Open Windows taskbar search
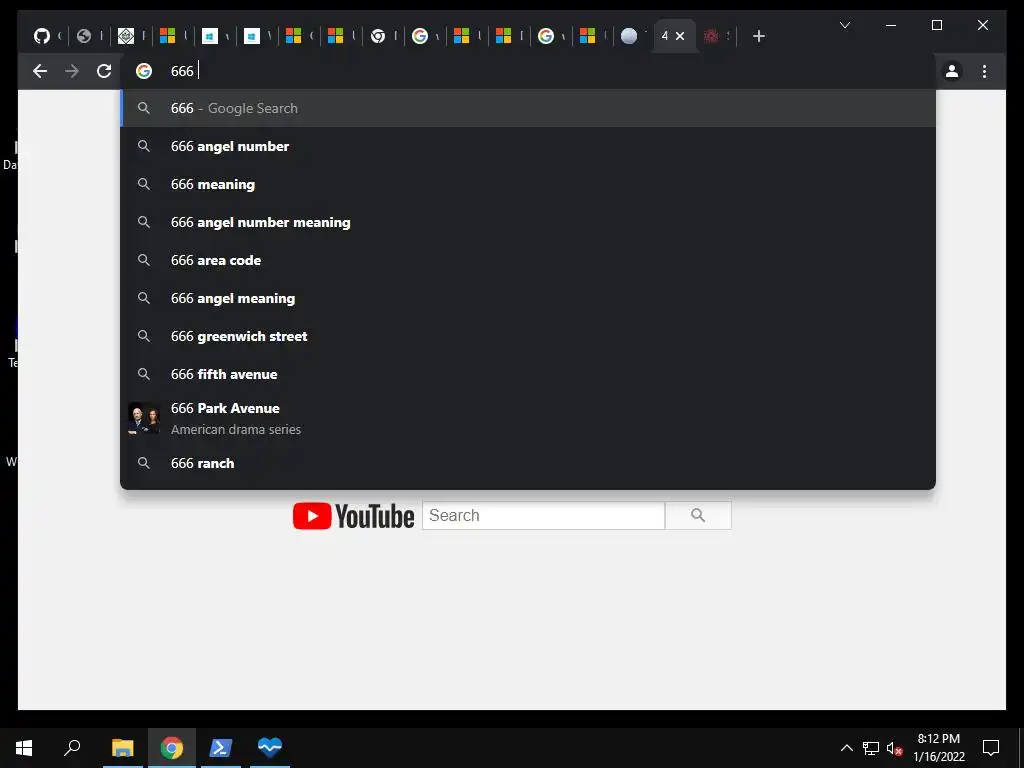This screenshot has height=768, width=1024. [72, 747]
